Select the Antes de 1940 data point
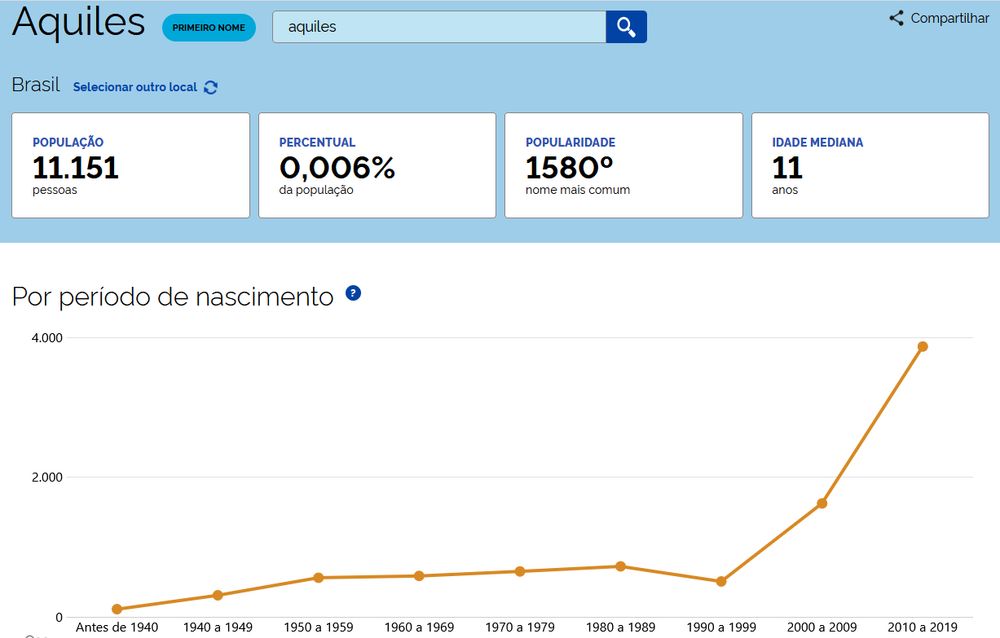 coord(116,607)
